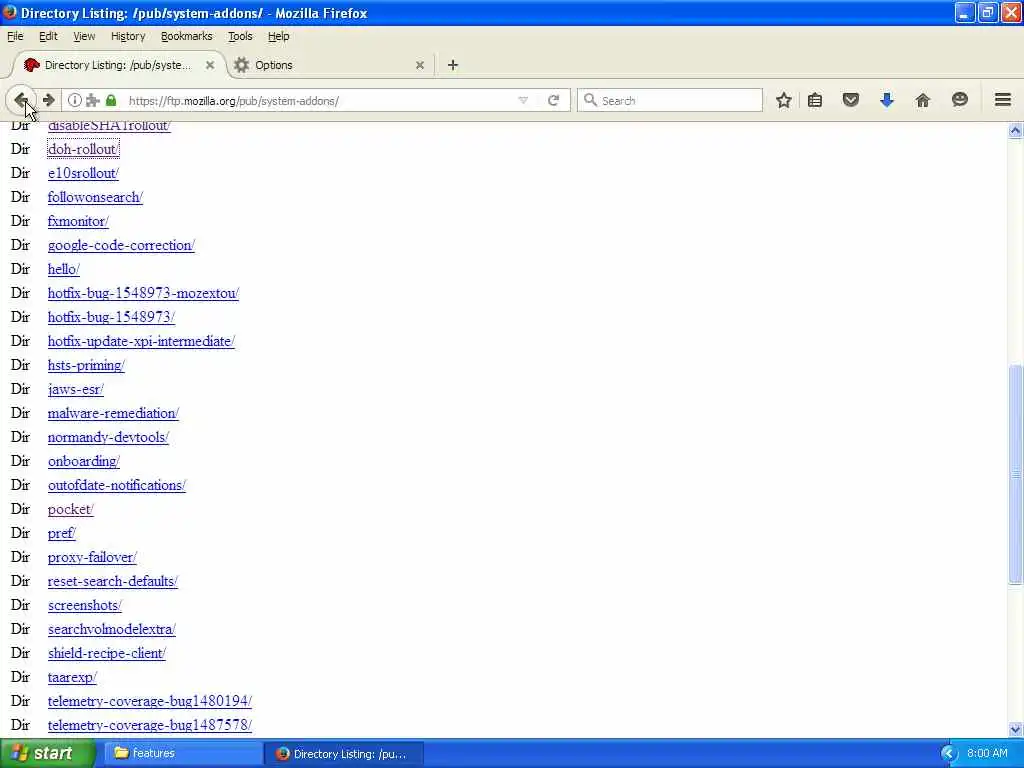Open the jaws-esr/ link
The width and height of the screenshot is (1024, 768).
point(76,389)
